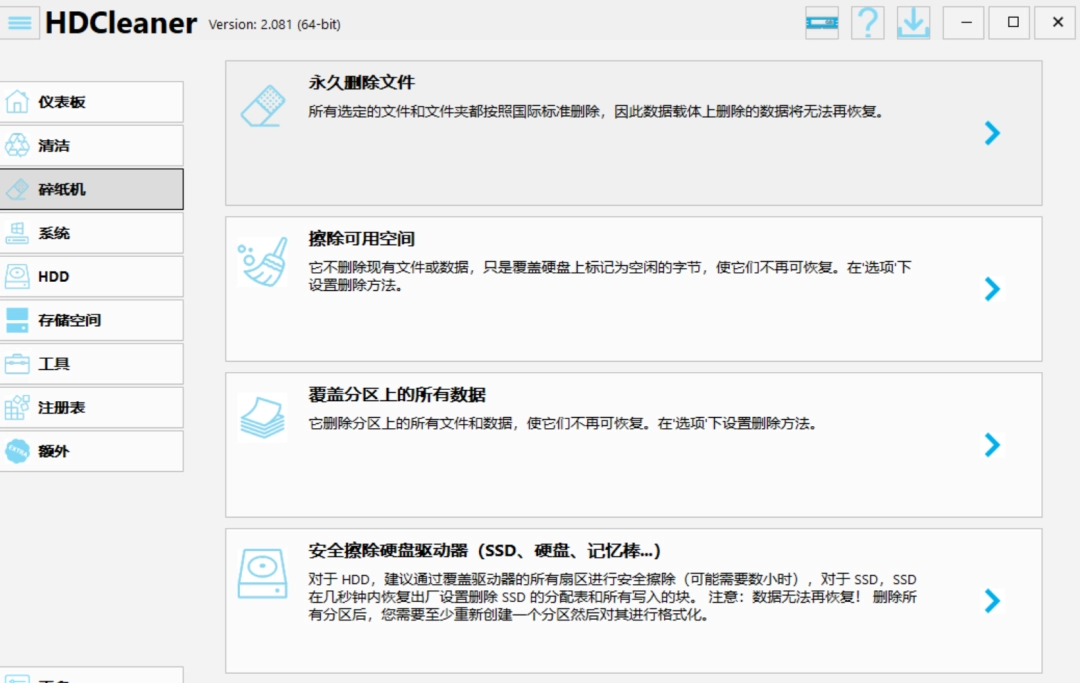Click description text starting 它不删除现有文件或数据

click(x=610, y=276)
